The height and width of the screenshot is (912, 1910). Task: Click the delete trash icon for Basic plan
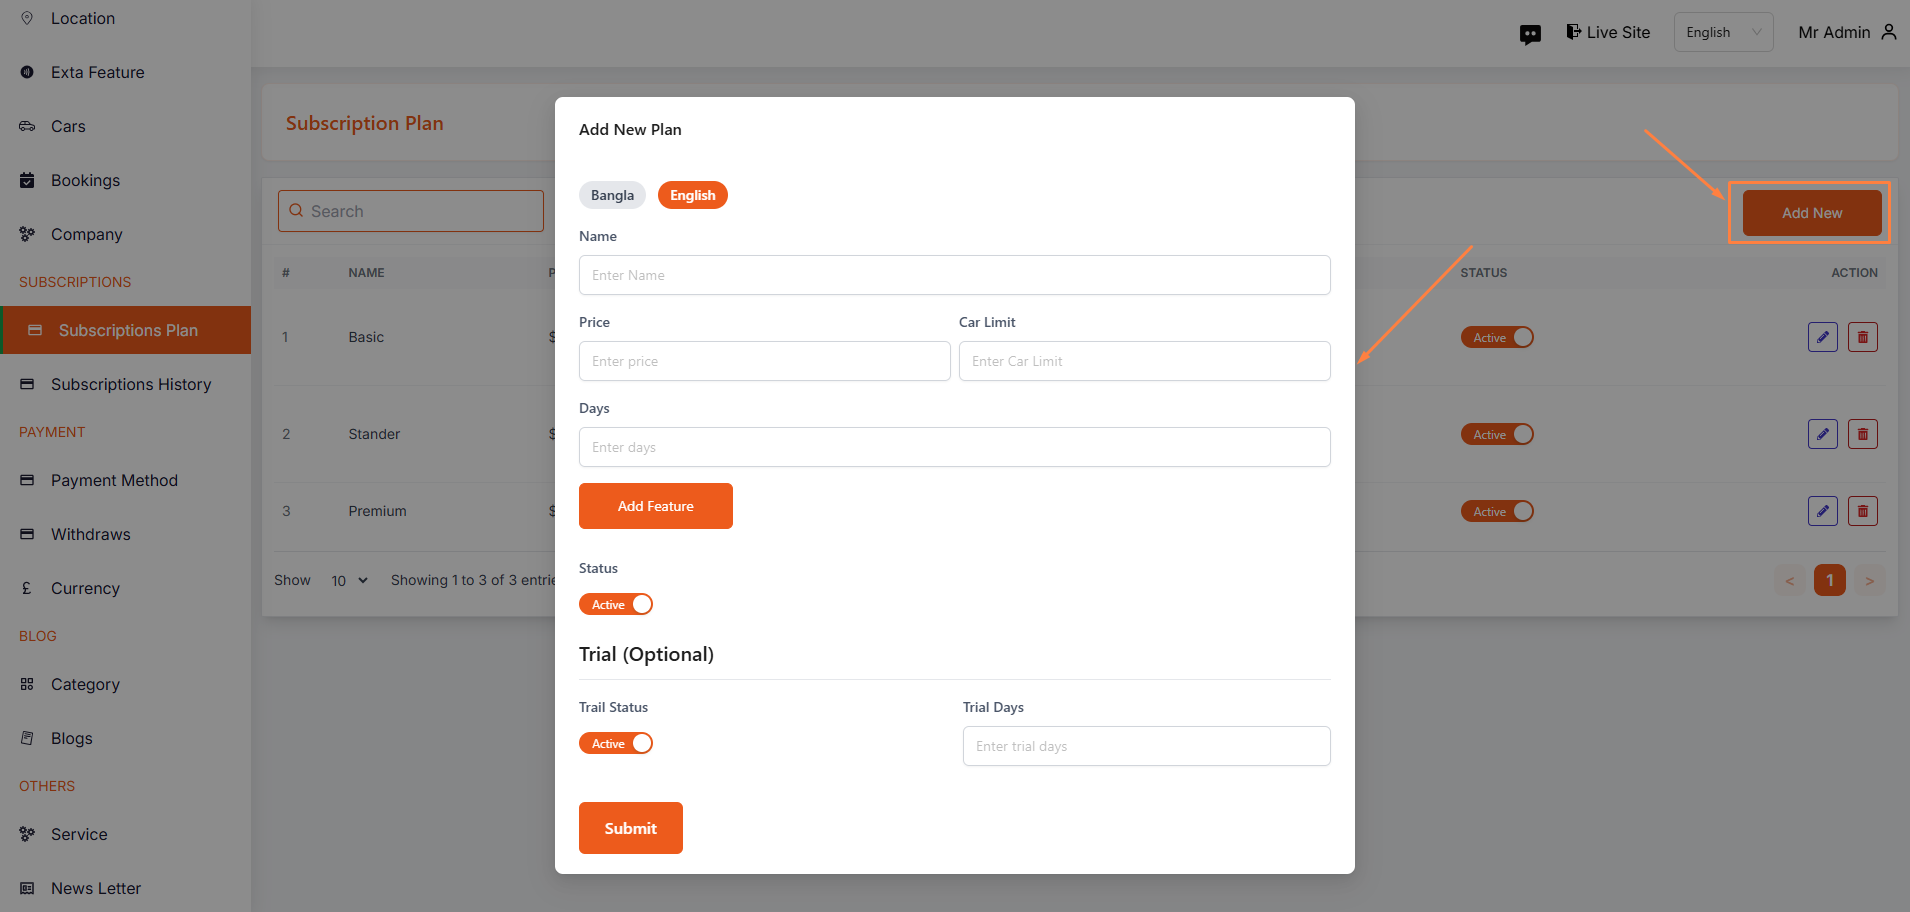tap(1862, 337)
